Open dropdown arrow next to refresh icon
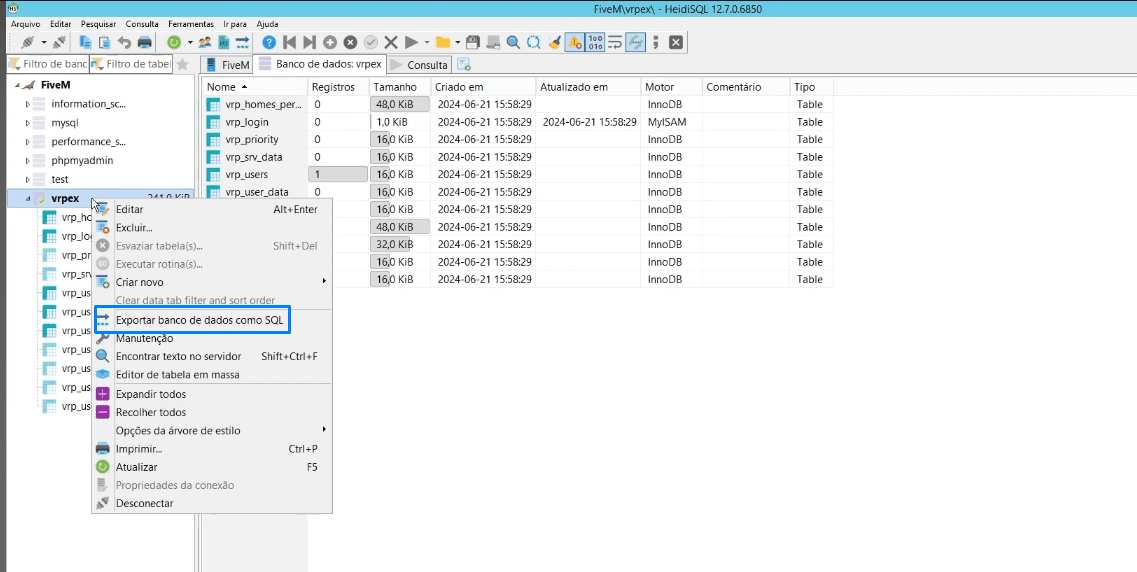 [x=190, y=42]
